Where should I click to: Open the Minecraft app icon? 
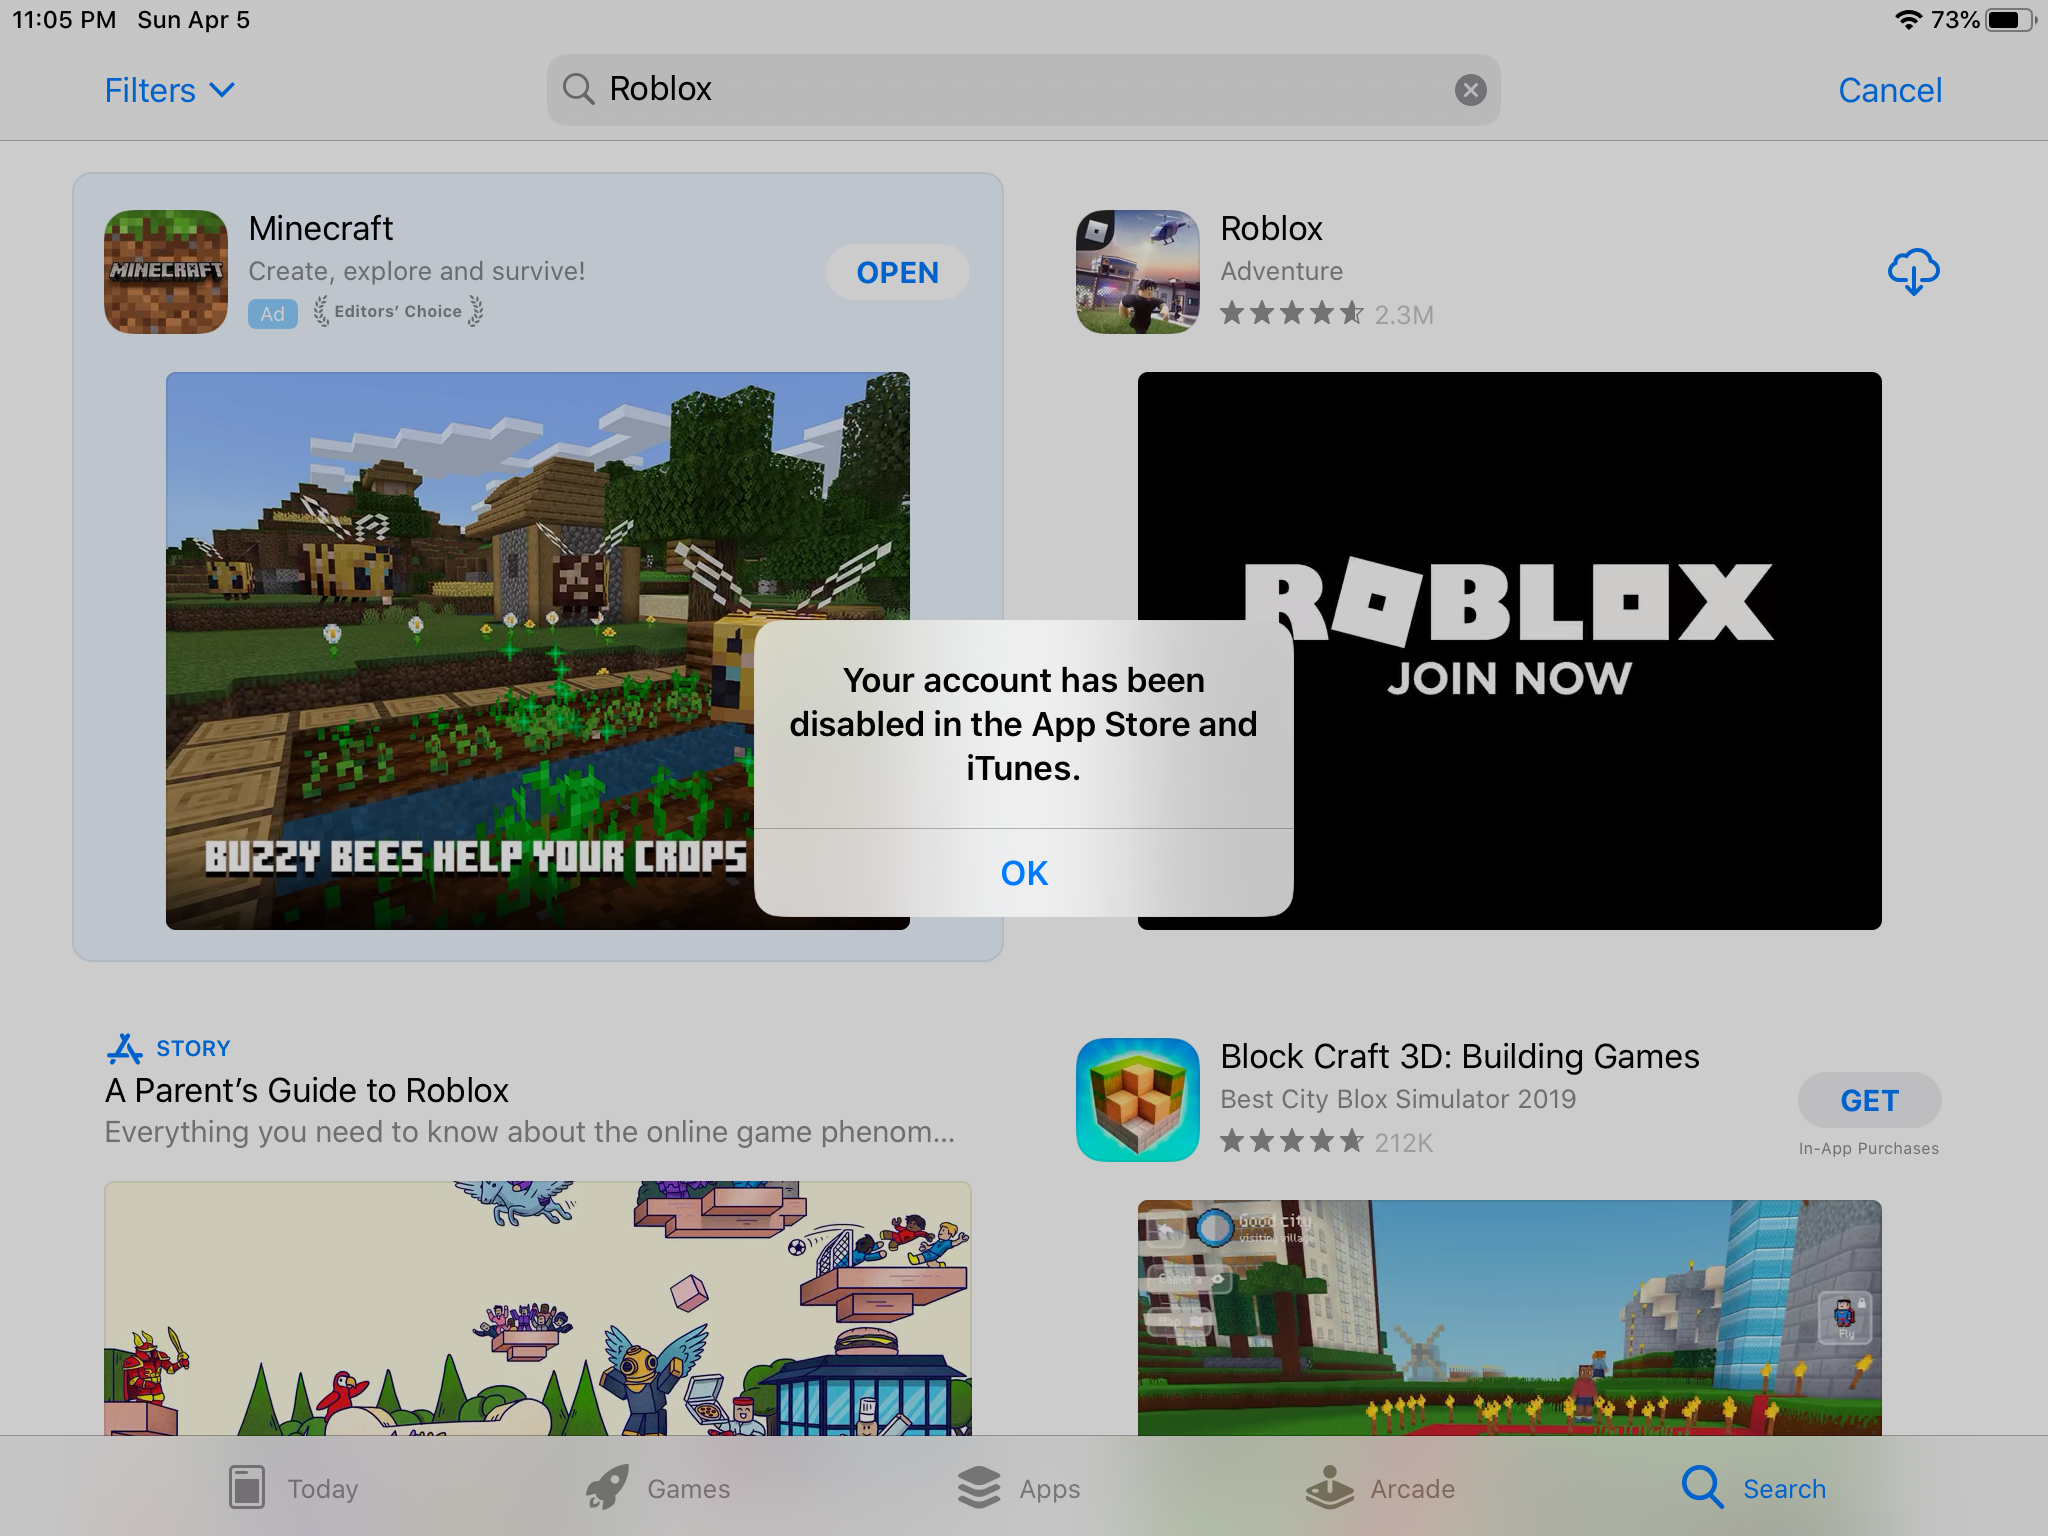(166, 272)
